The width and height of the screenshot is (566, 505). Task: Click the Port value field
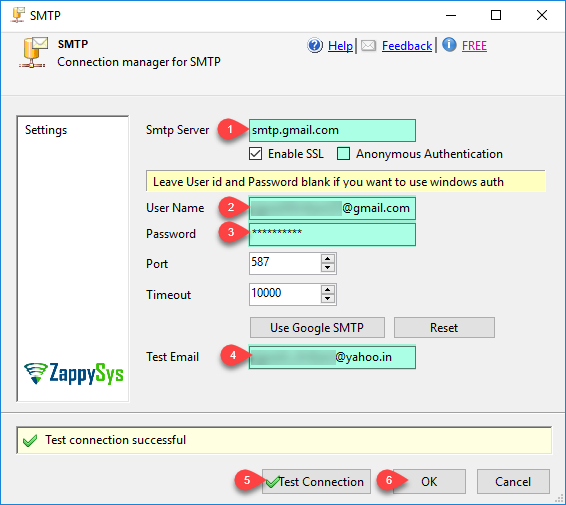tap(284, 263)
